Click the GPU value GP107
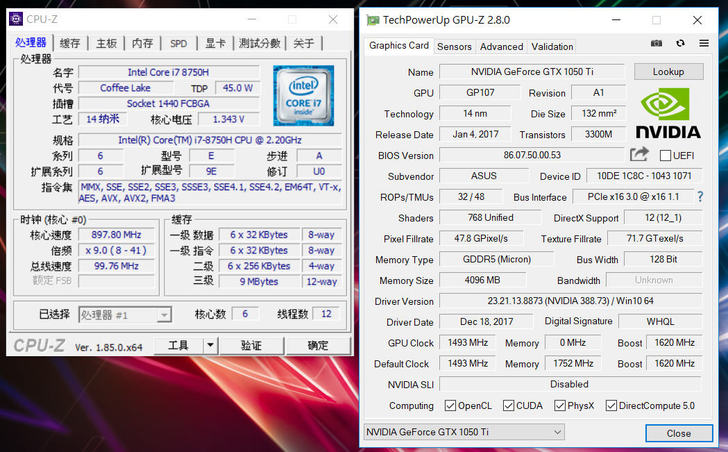This screenshot has width=728, height=452. [x=480, y=92]
